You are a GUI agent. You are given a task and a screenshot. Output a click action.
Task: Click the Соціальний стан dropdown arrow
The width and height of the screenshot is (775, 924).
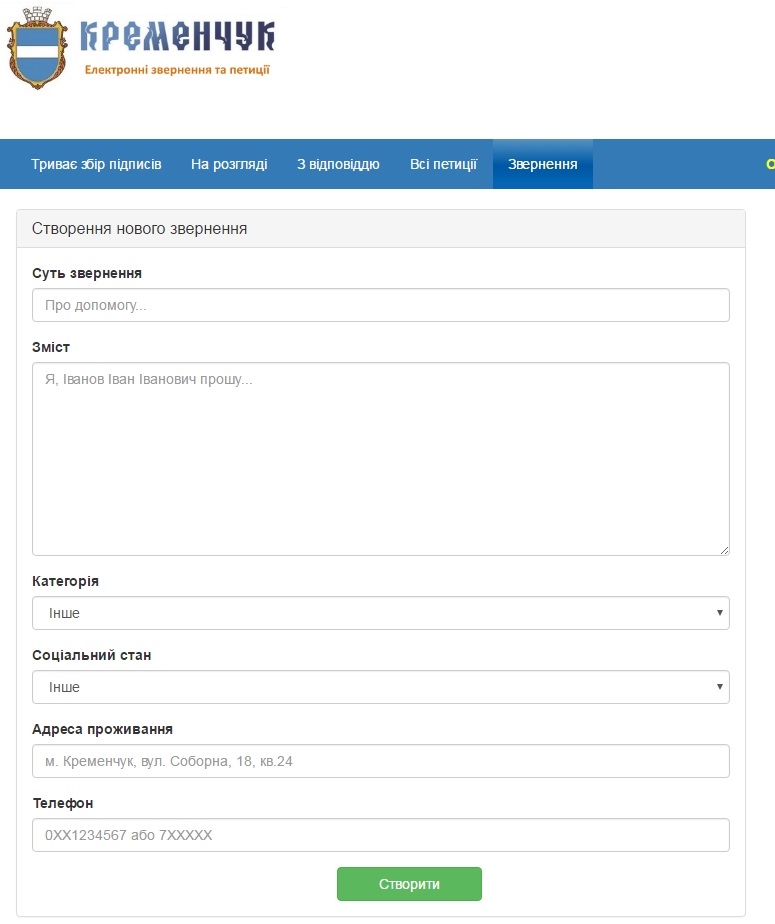719,687
